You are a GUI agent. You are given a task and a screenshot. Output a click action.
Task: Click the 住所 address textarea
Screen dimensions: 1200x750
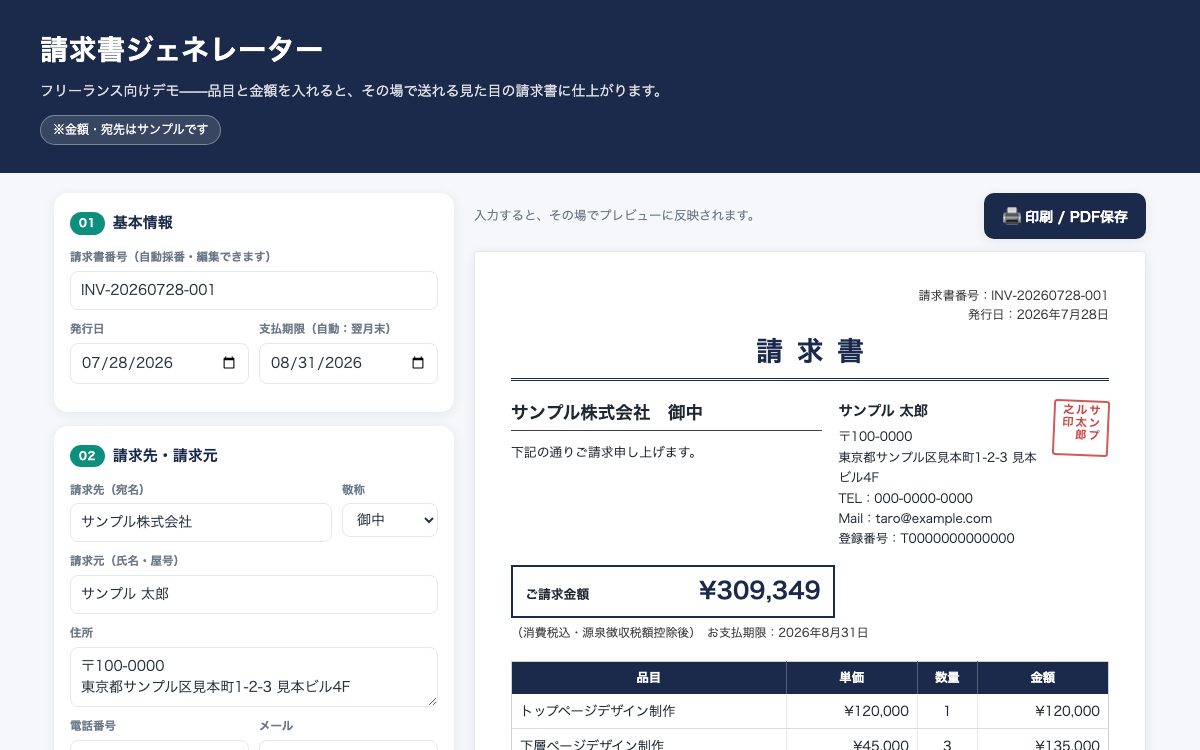pyautogui.click(x=254, y=677)
